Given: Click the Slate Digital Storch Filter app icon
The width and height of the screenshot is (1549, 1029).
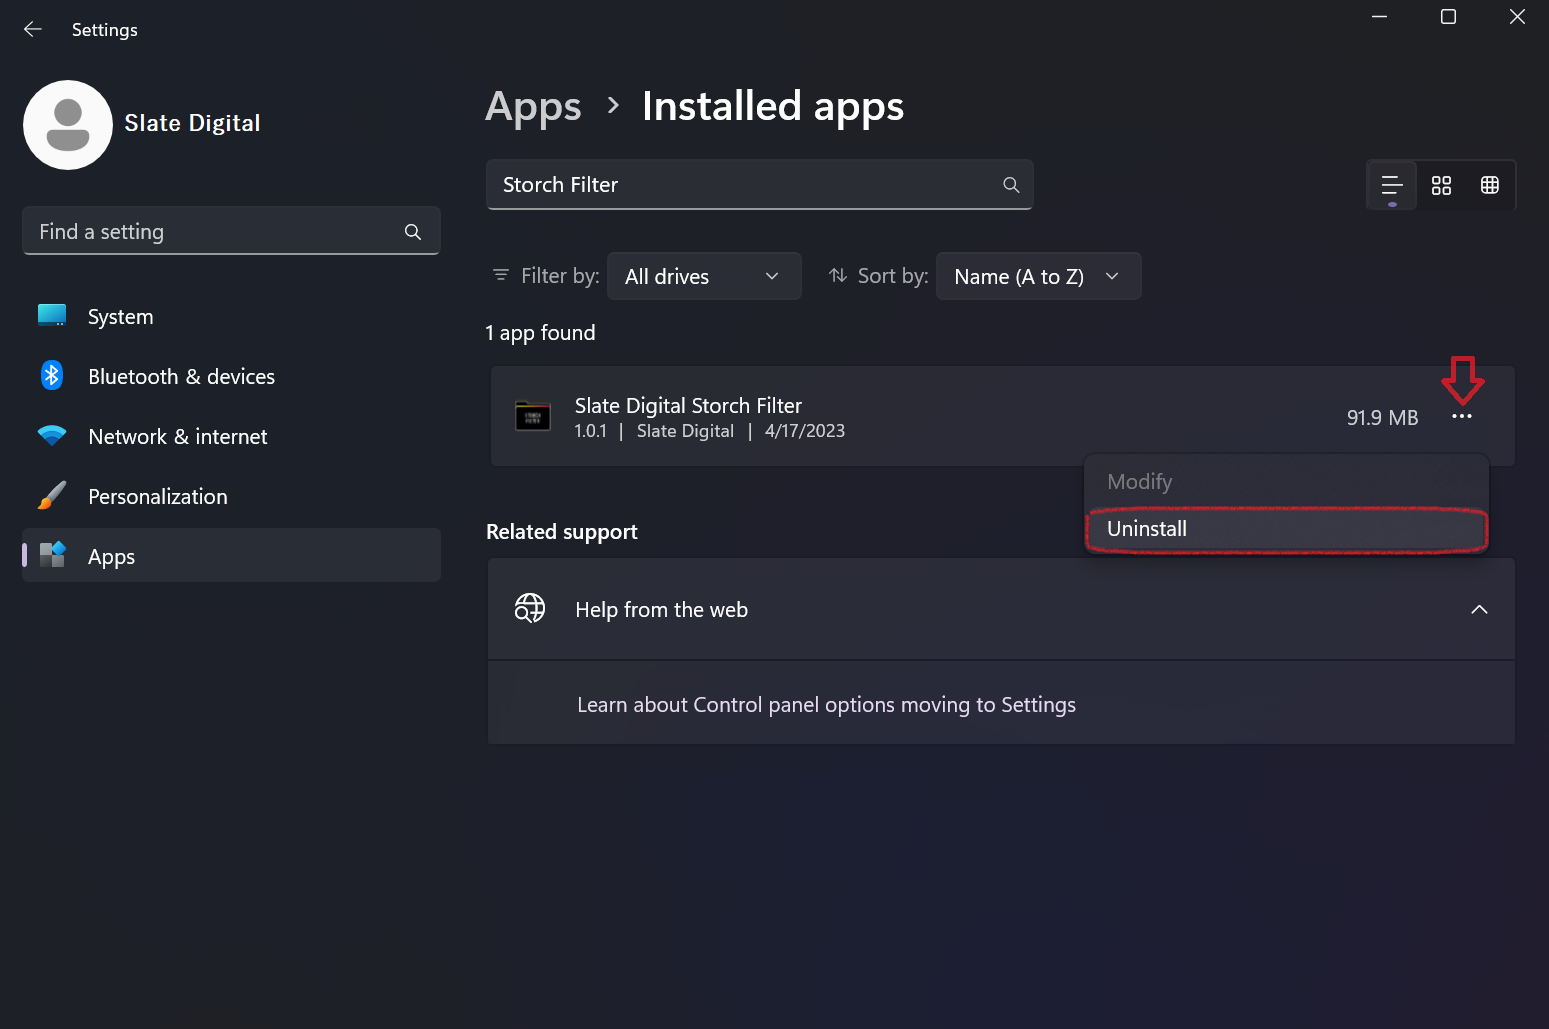Looking at the screenshot, I should click(x=533, y=416).
